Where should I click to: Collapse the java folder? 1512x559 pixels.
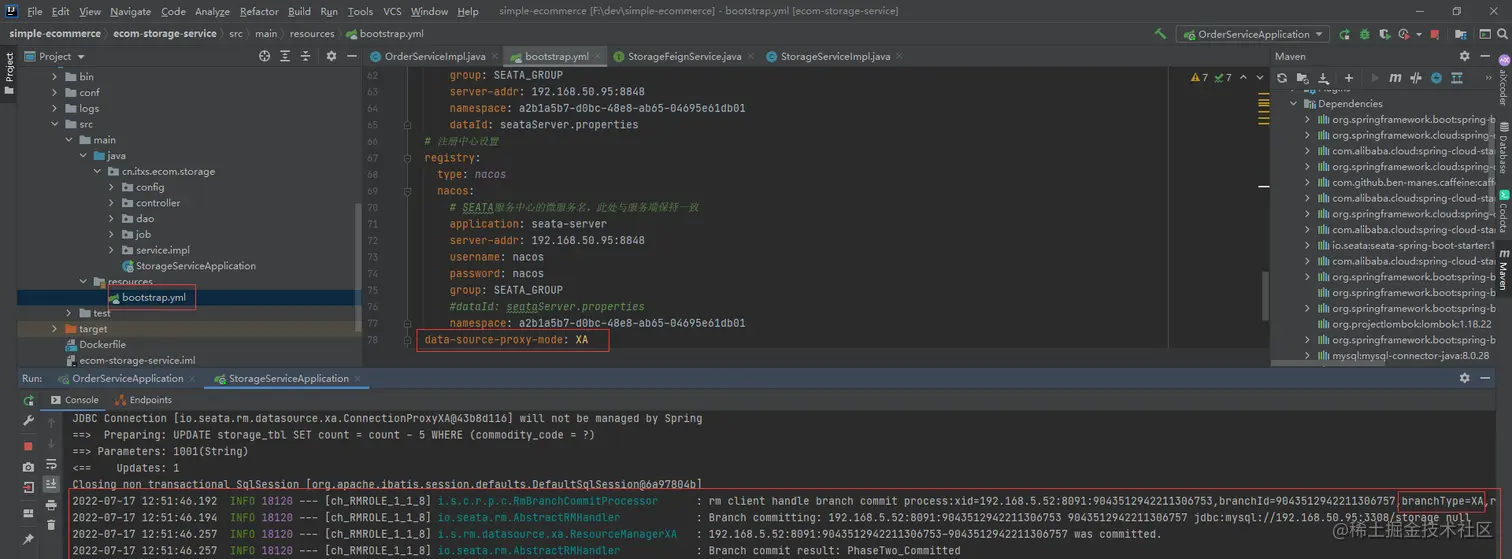84,156
